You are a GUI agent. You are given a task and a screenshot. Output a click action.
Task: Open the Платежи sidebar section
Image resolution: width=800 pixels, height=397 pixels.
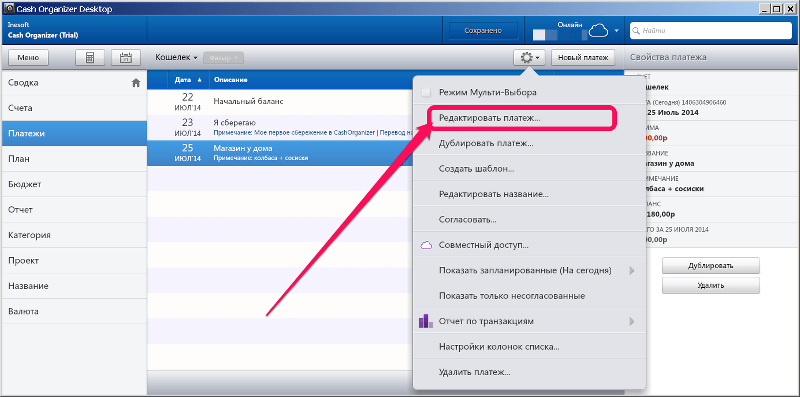73,134
